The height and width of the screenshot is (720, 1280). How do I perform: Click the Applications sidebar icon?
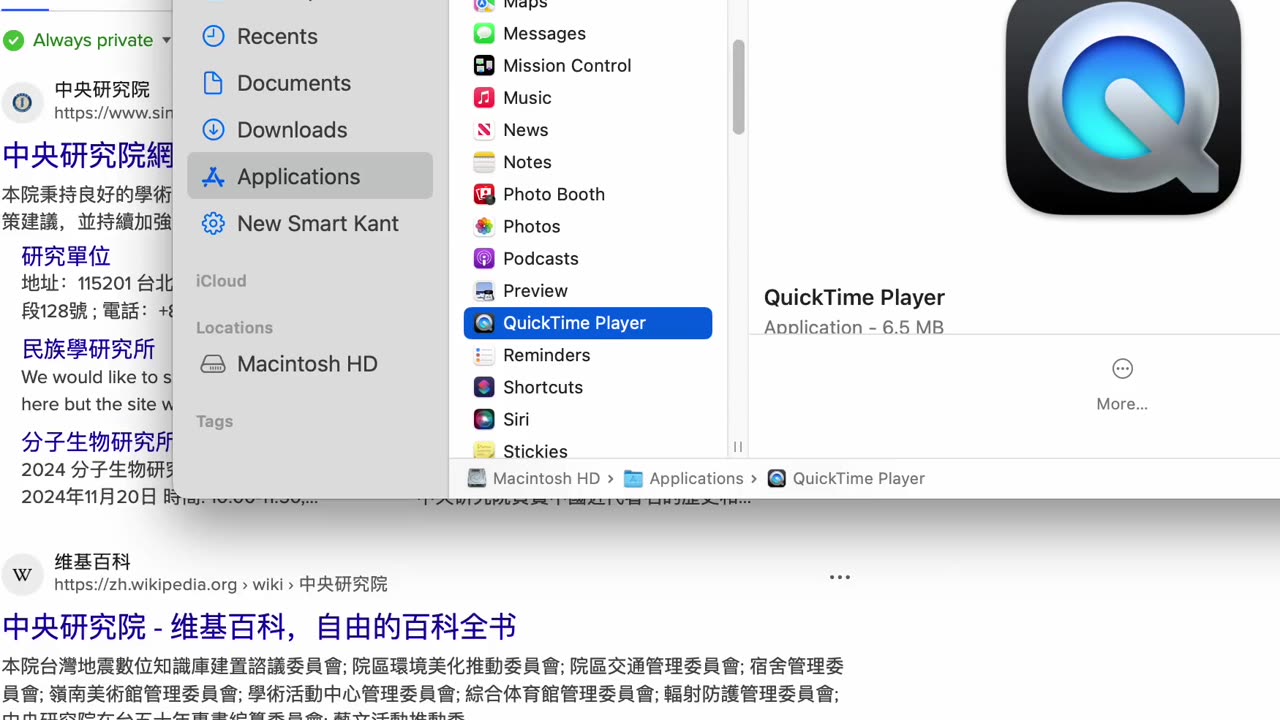click(x=213, y=177)
